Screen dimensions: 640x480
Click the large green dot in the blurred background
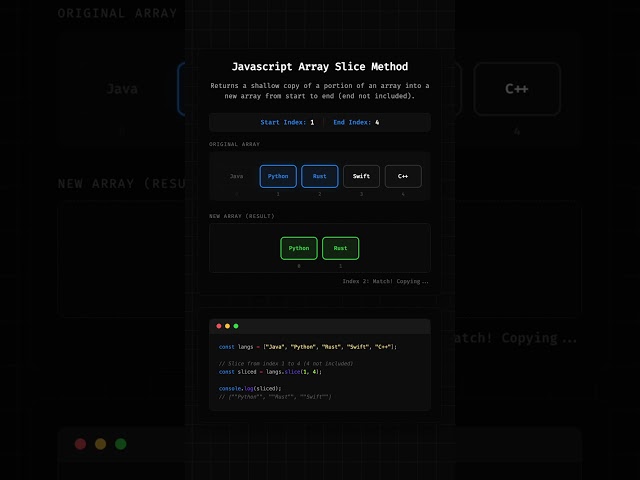[x=120, y=444]
